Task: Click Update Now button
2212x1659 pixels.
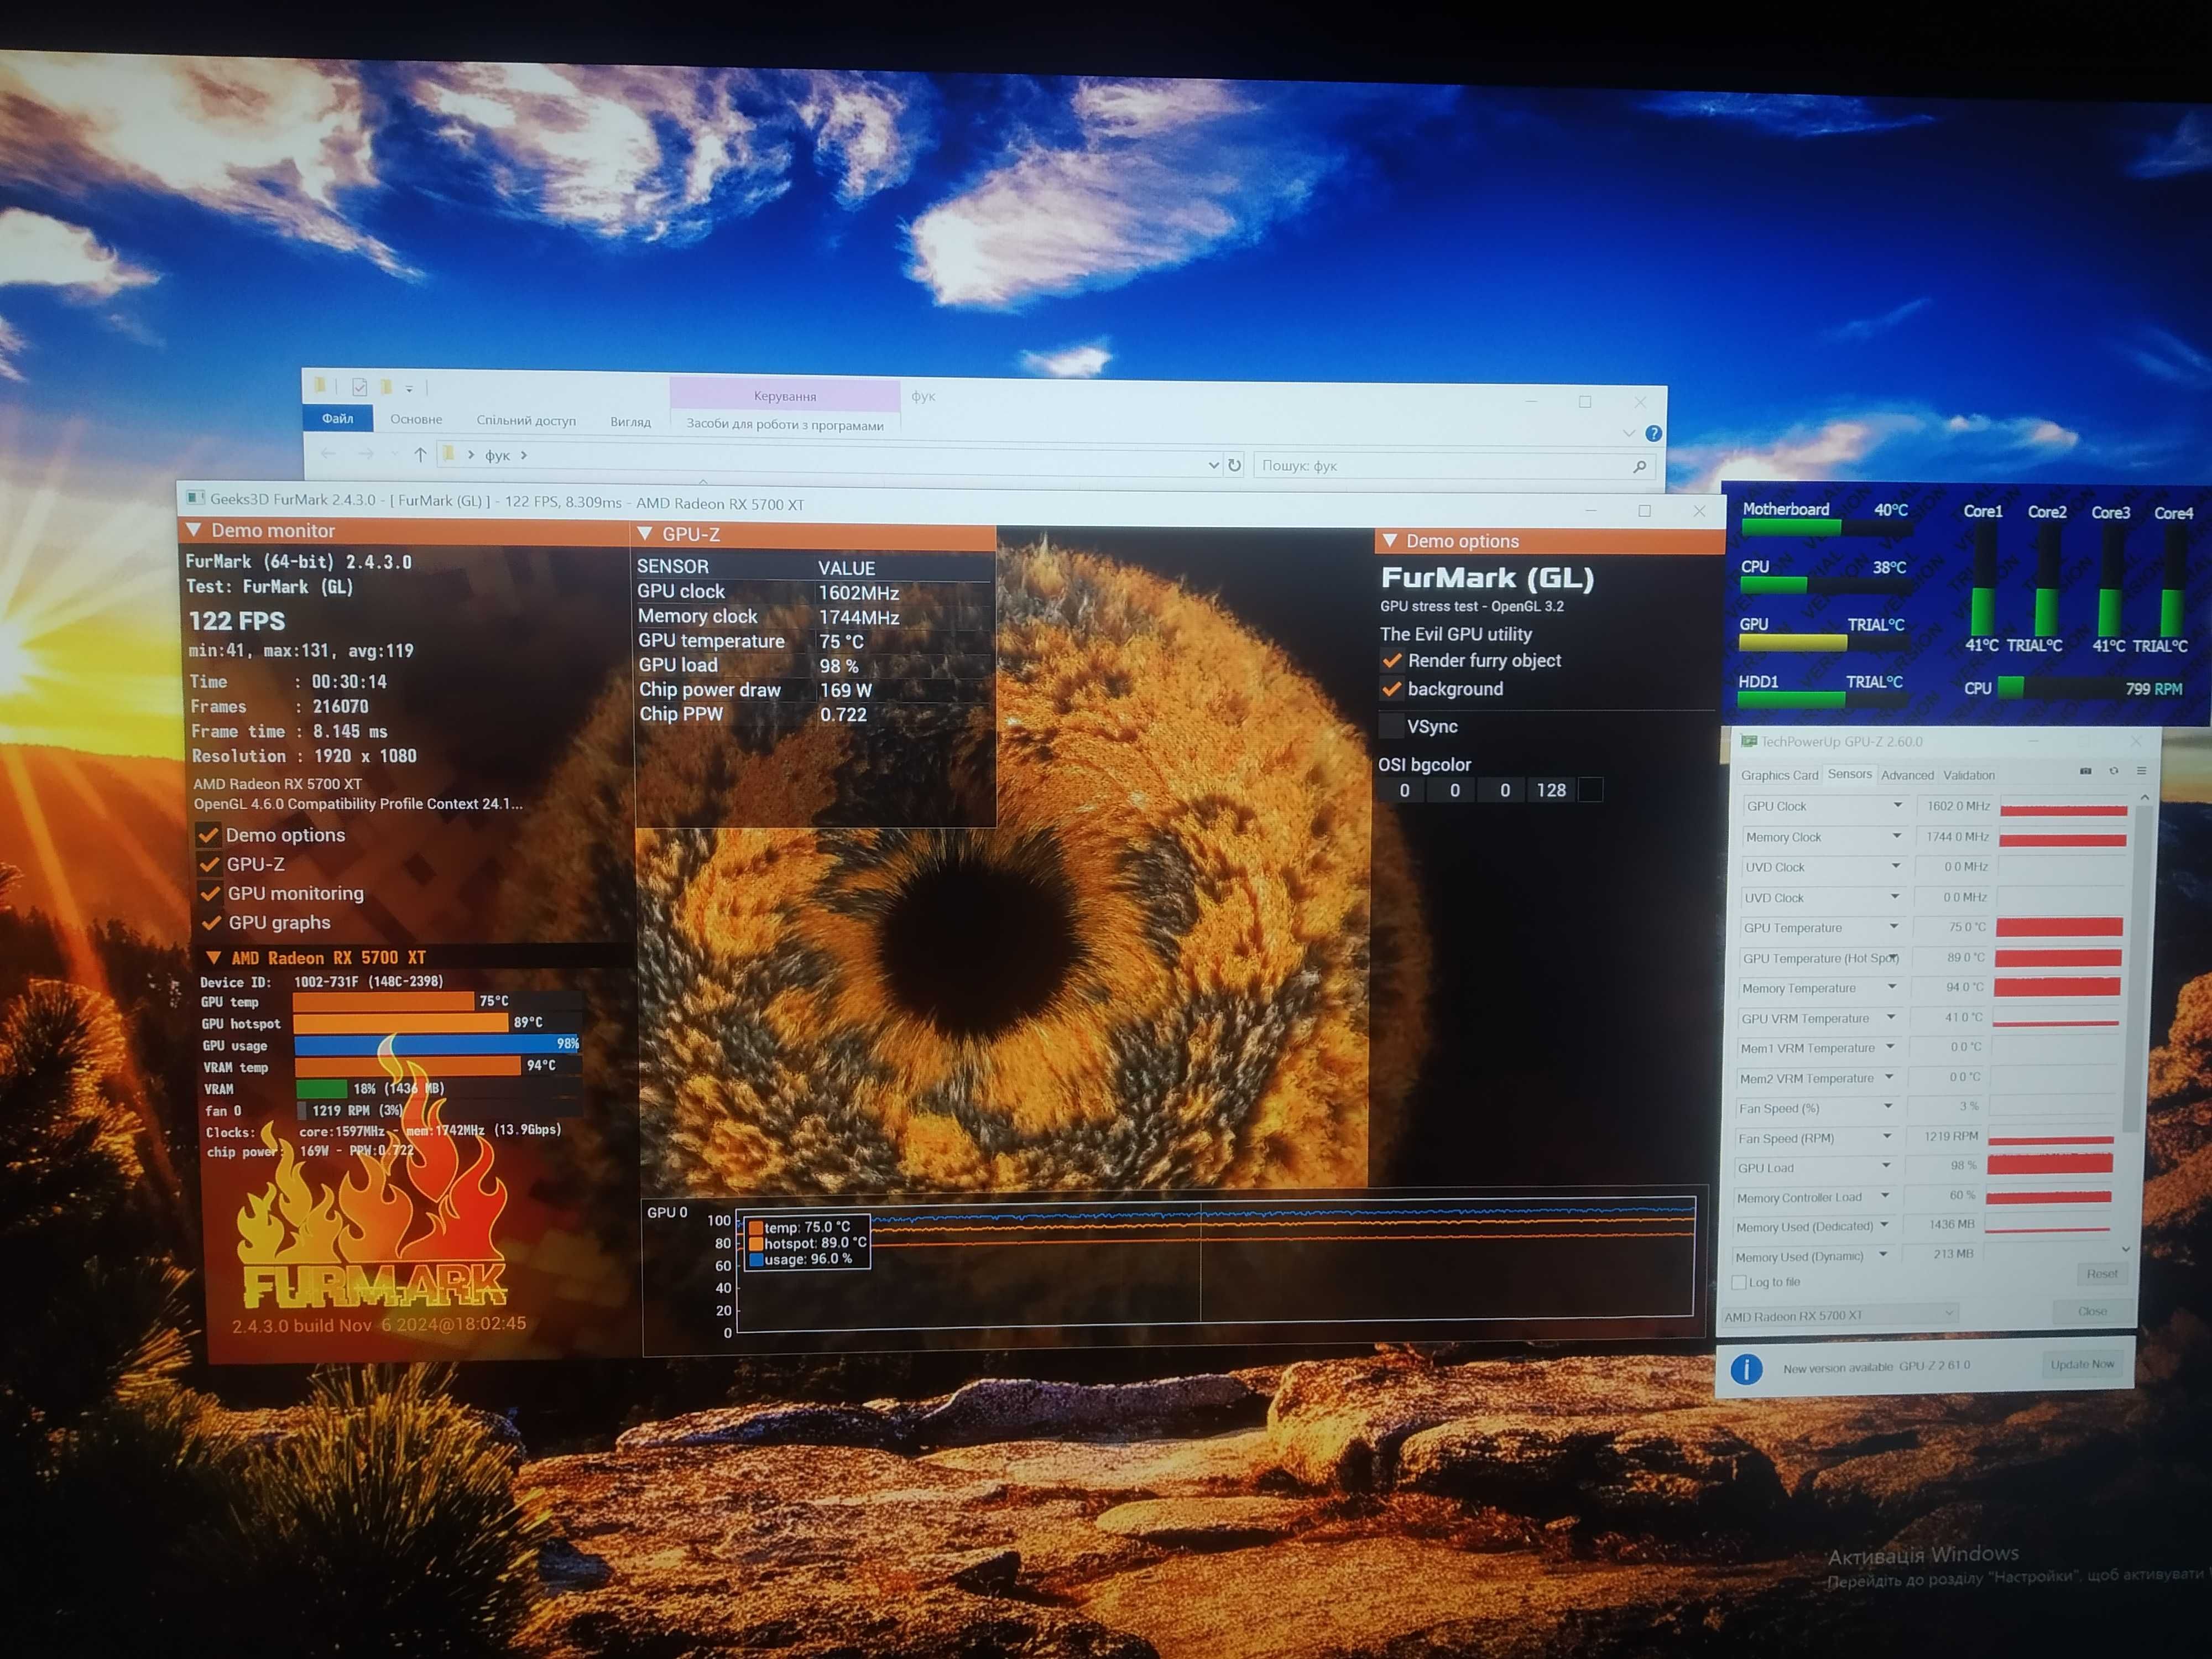Action: (x=2082, y=1364)
